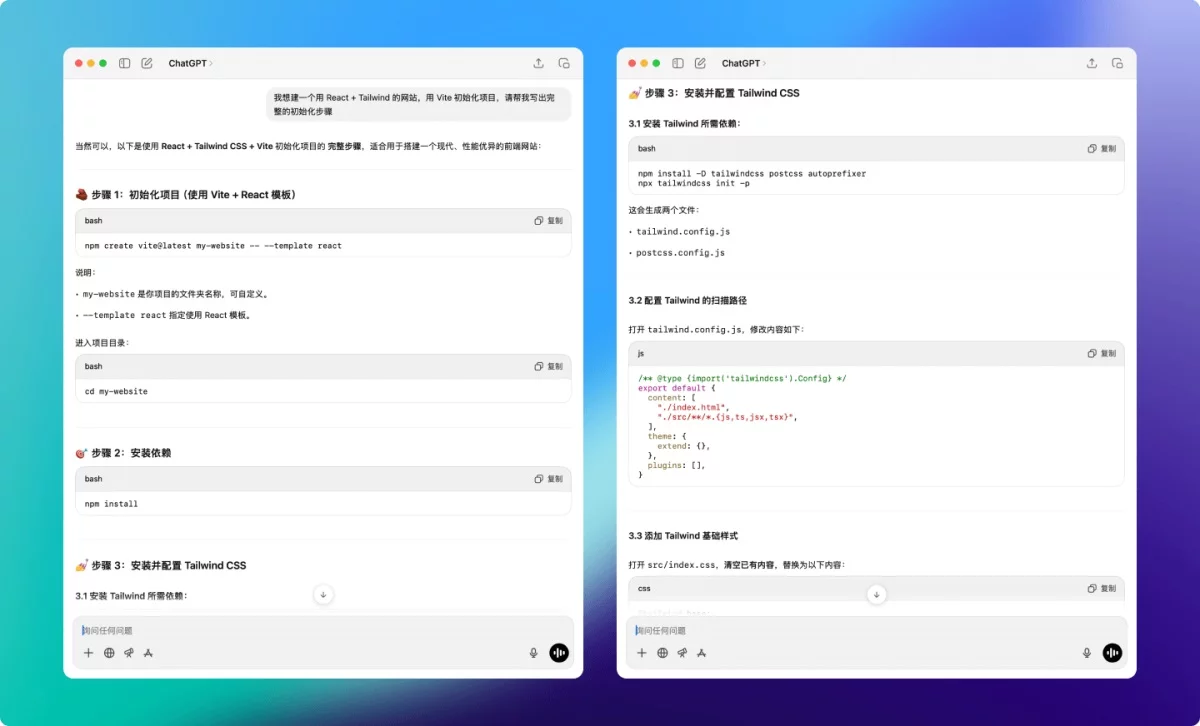
Task: Focus the message input field in the left window
Action: [300, 631]
